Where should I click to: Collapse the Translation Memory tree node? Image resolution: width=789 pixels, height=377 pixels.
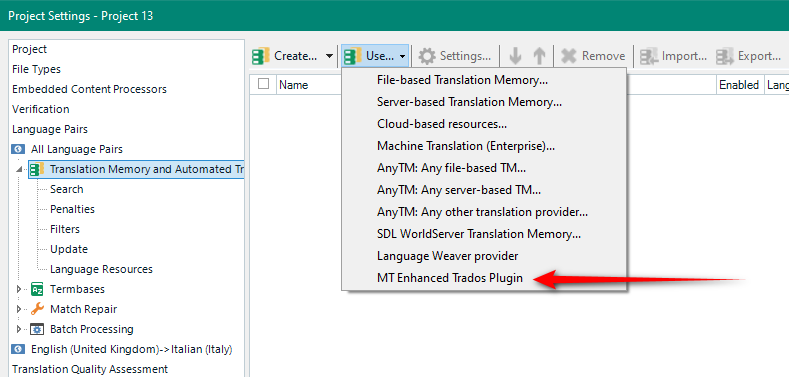(x=19, y=170)
